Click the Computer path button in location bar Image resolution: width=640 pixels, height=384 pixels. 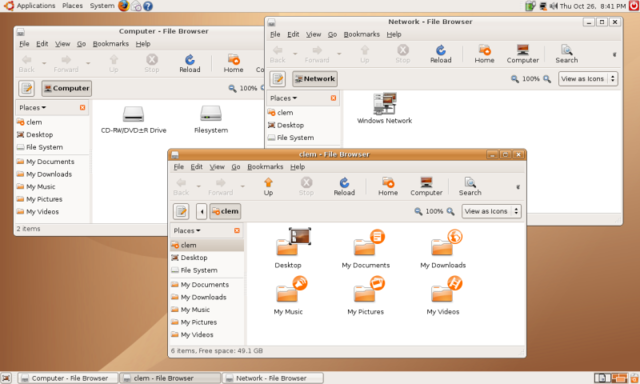tap(67, 88)
